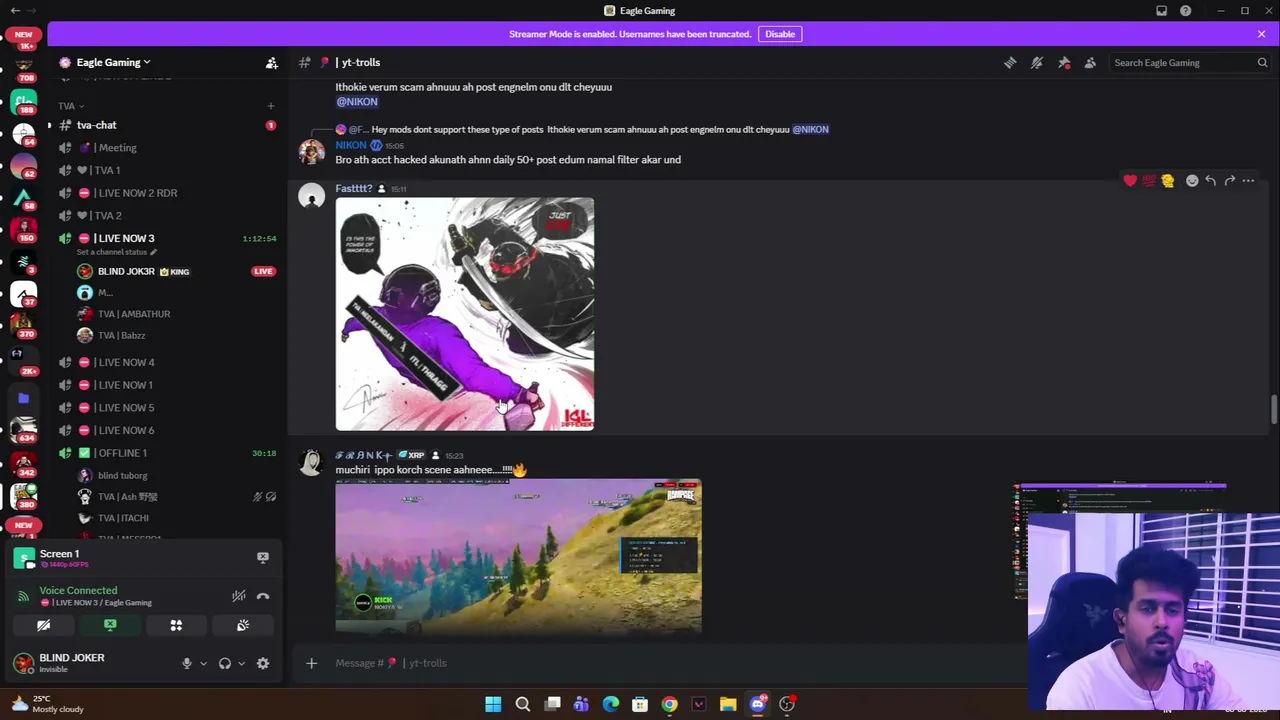
Task: Open the Inbox icon in title bar
Action: pyautogui.click(x=1161, y=11)
